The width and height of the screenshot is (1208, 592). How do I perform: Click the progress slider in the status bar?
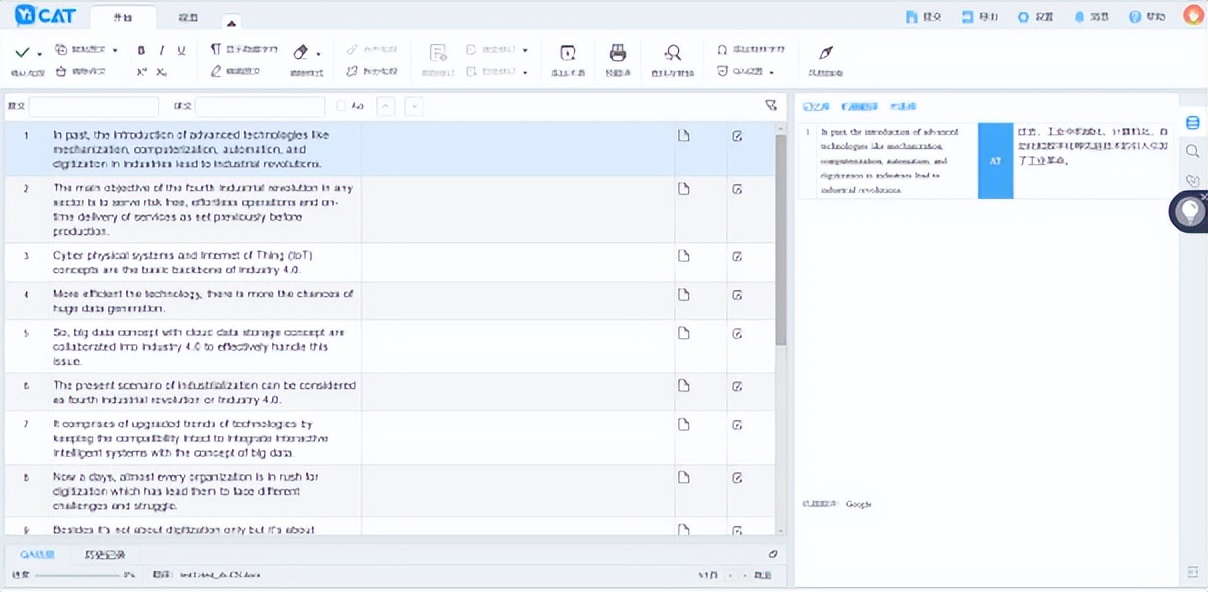[x=75, y=576]
